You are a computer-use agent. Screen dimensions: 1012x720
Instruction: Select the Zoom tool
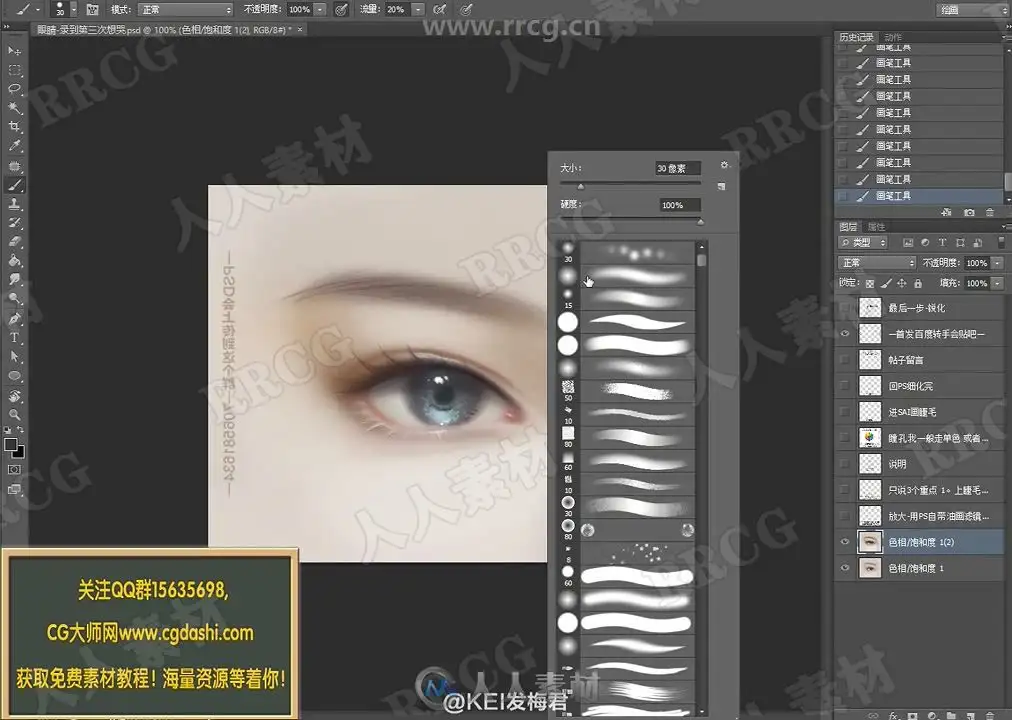(14, 415)
